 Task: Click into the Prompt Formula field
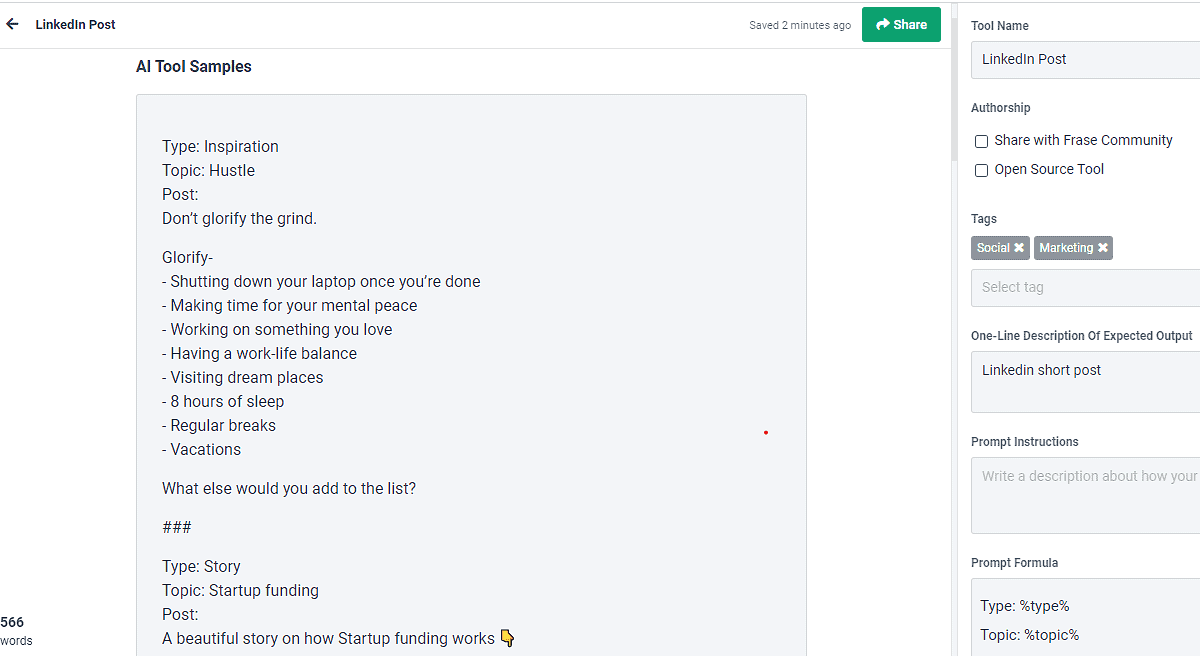point(1085,620)
